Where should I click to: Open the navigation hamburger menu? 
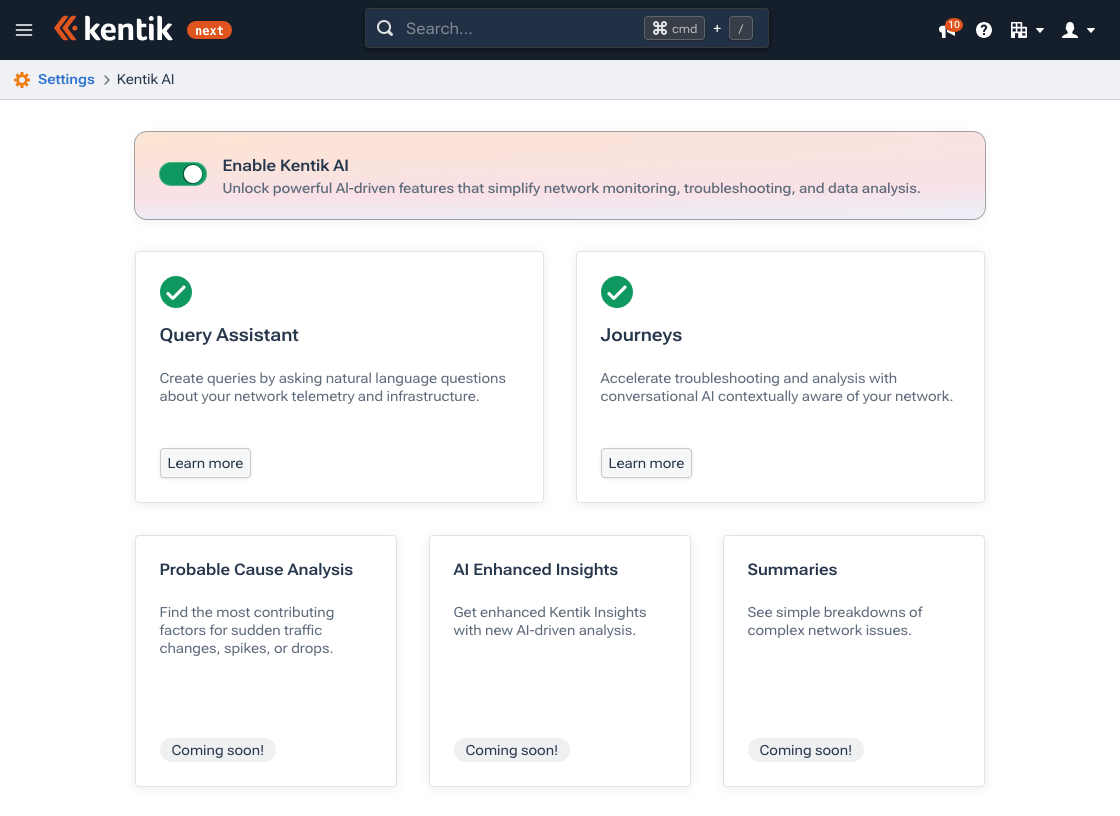[24, 29]
